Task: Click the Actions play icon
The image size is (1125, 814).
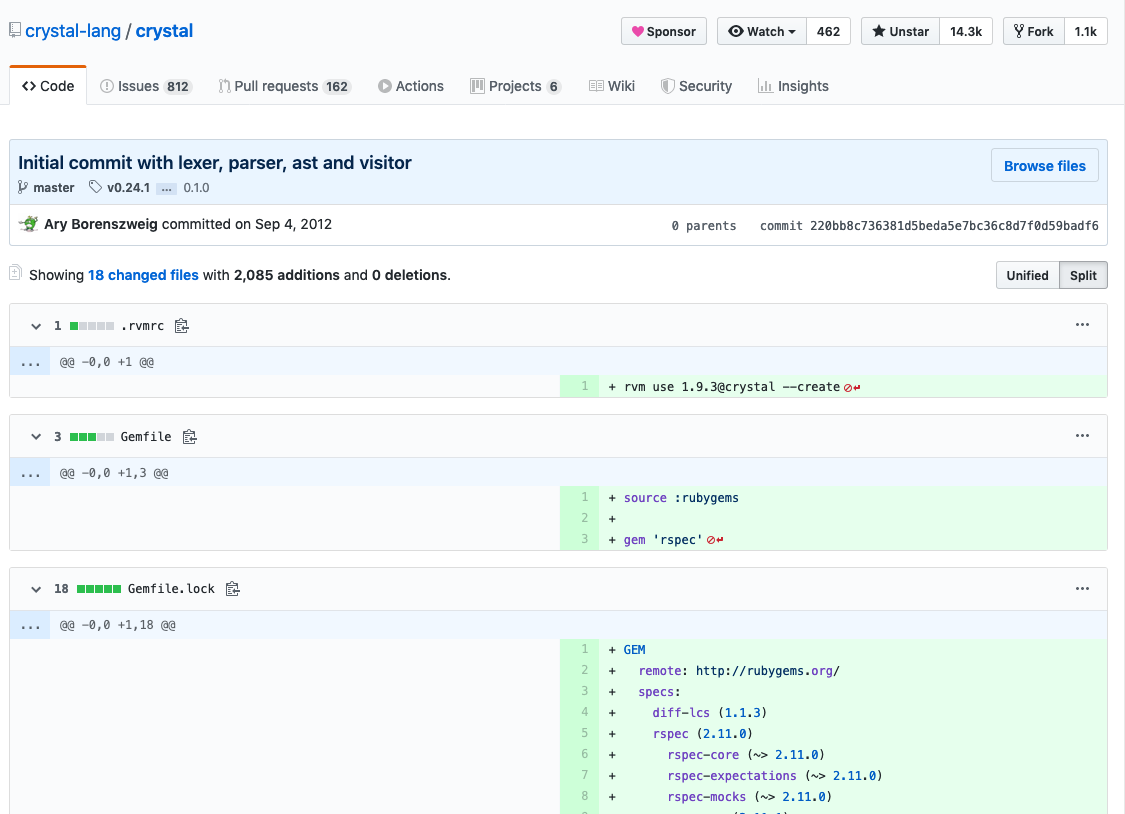Action: 385,86
